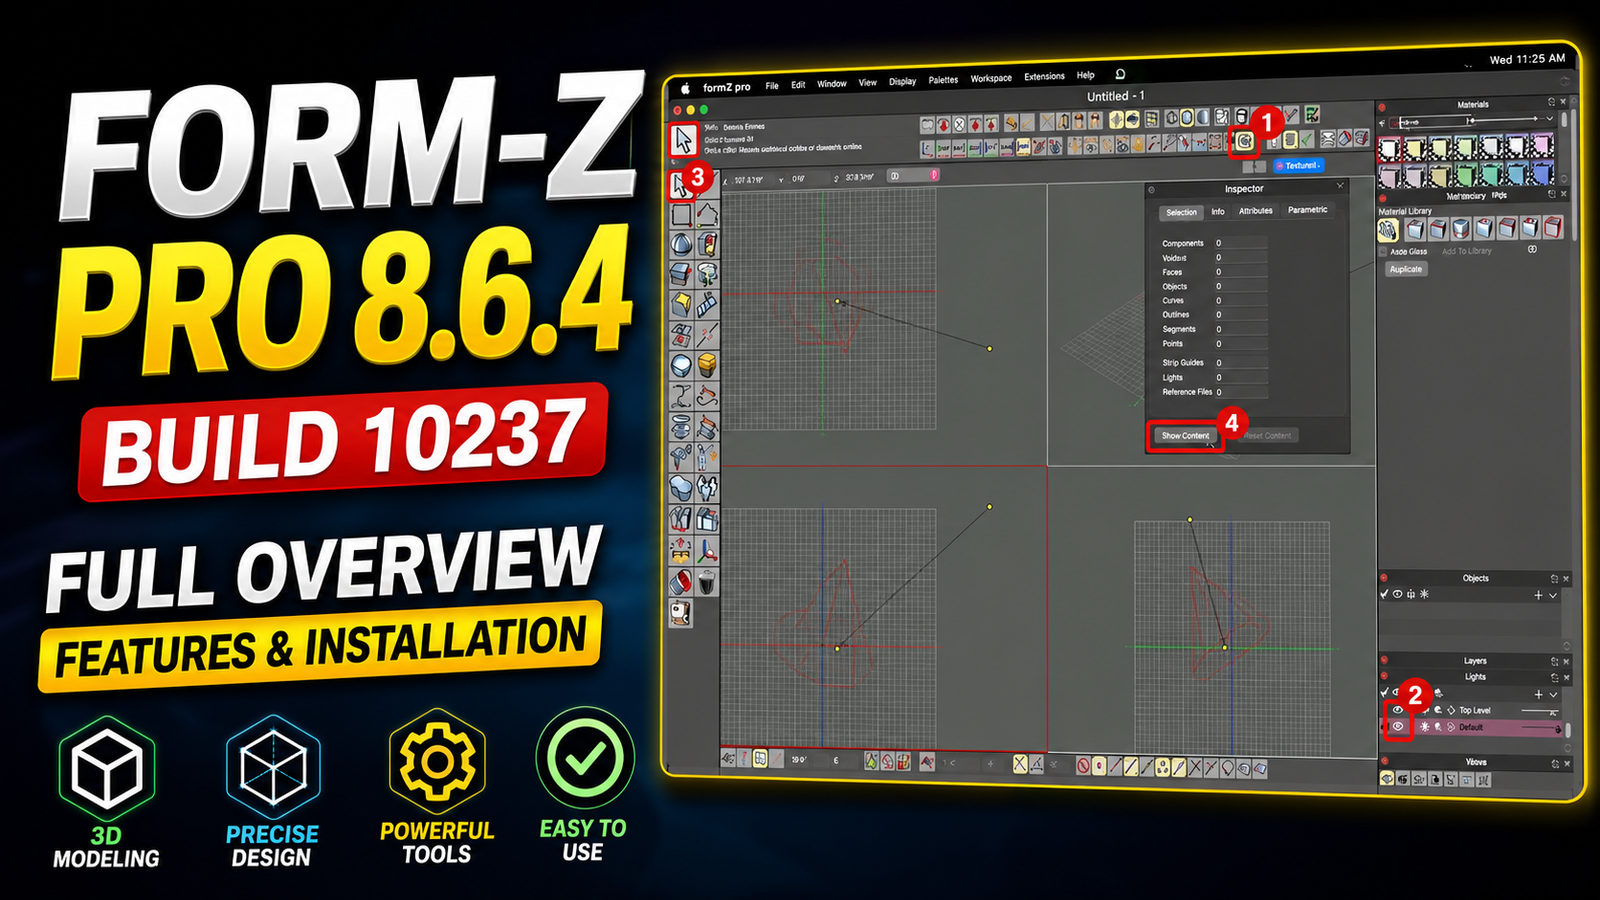The width and height of the screenshot is (1600, 900).
Task: Click the first view icon in the Views palette
Action: [x=1387, y=779]
